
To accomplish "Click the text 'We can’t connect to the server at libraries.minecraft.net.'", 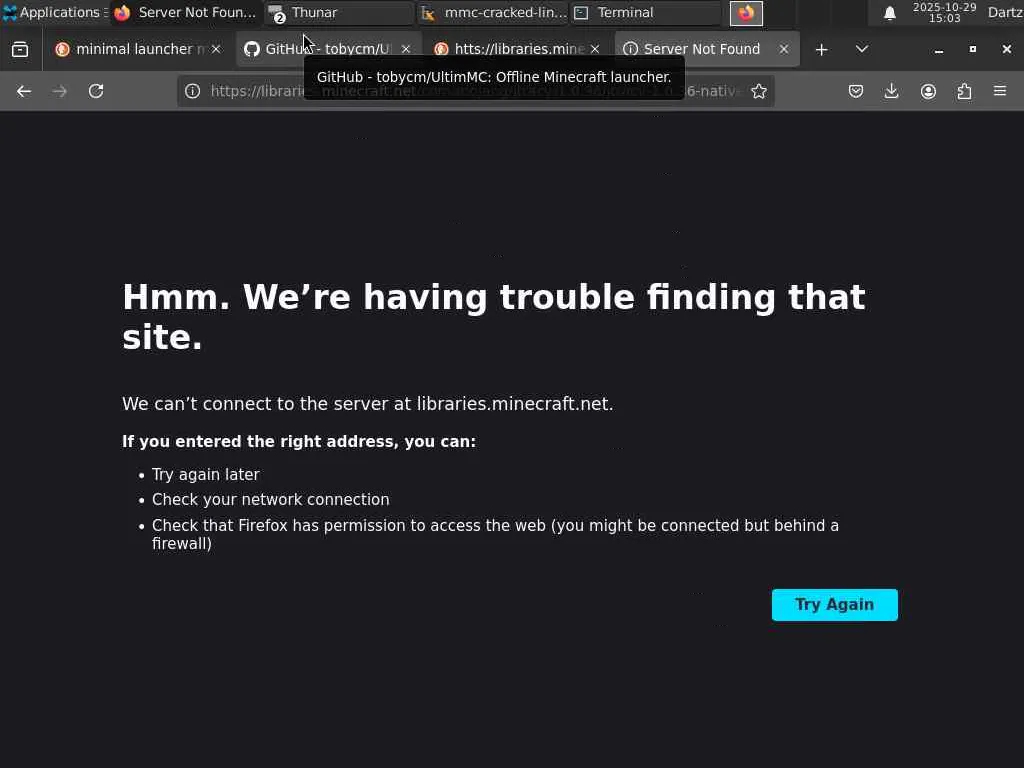I will point(368,404).
